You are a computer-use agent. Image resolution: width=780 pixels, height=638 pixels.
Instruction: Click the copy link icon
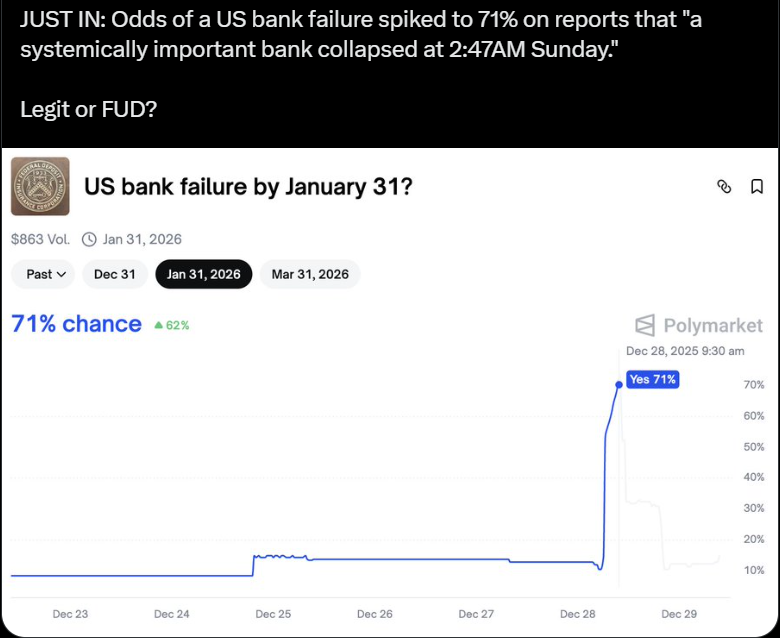(725, 186)
